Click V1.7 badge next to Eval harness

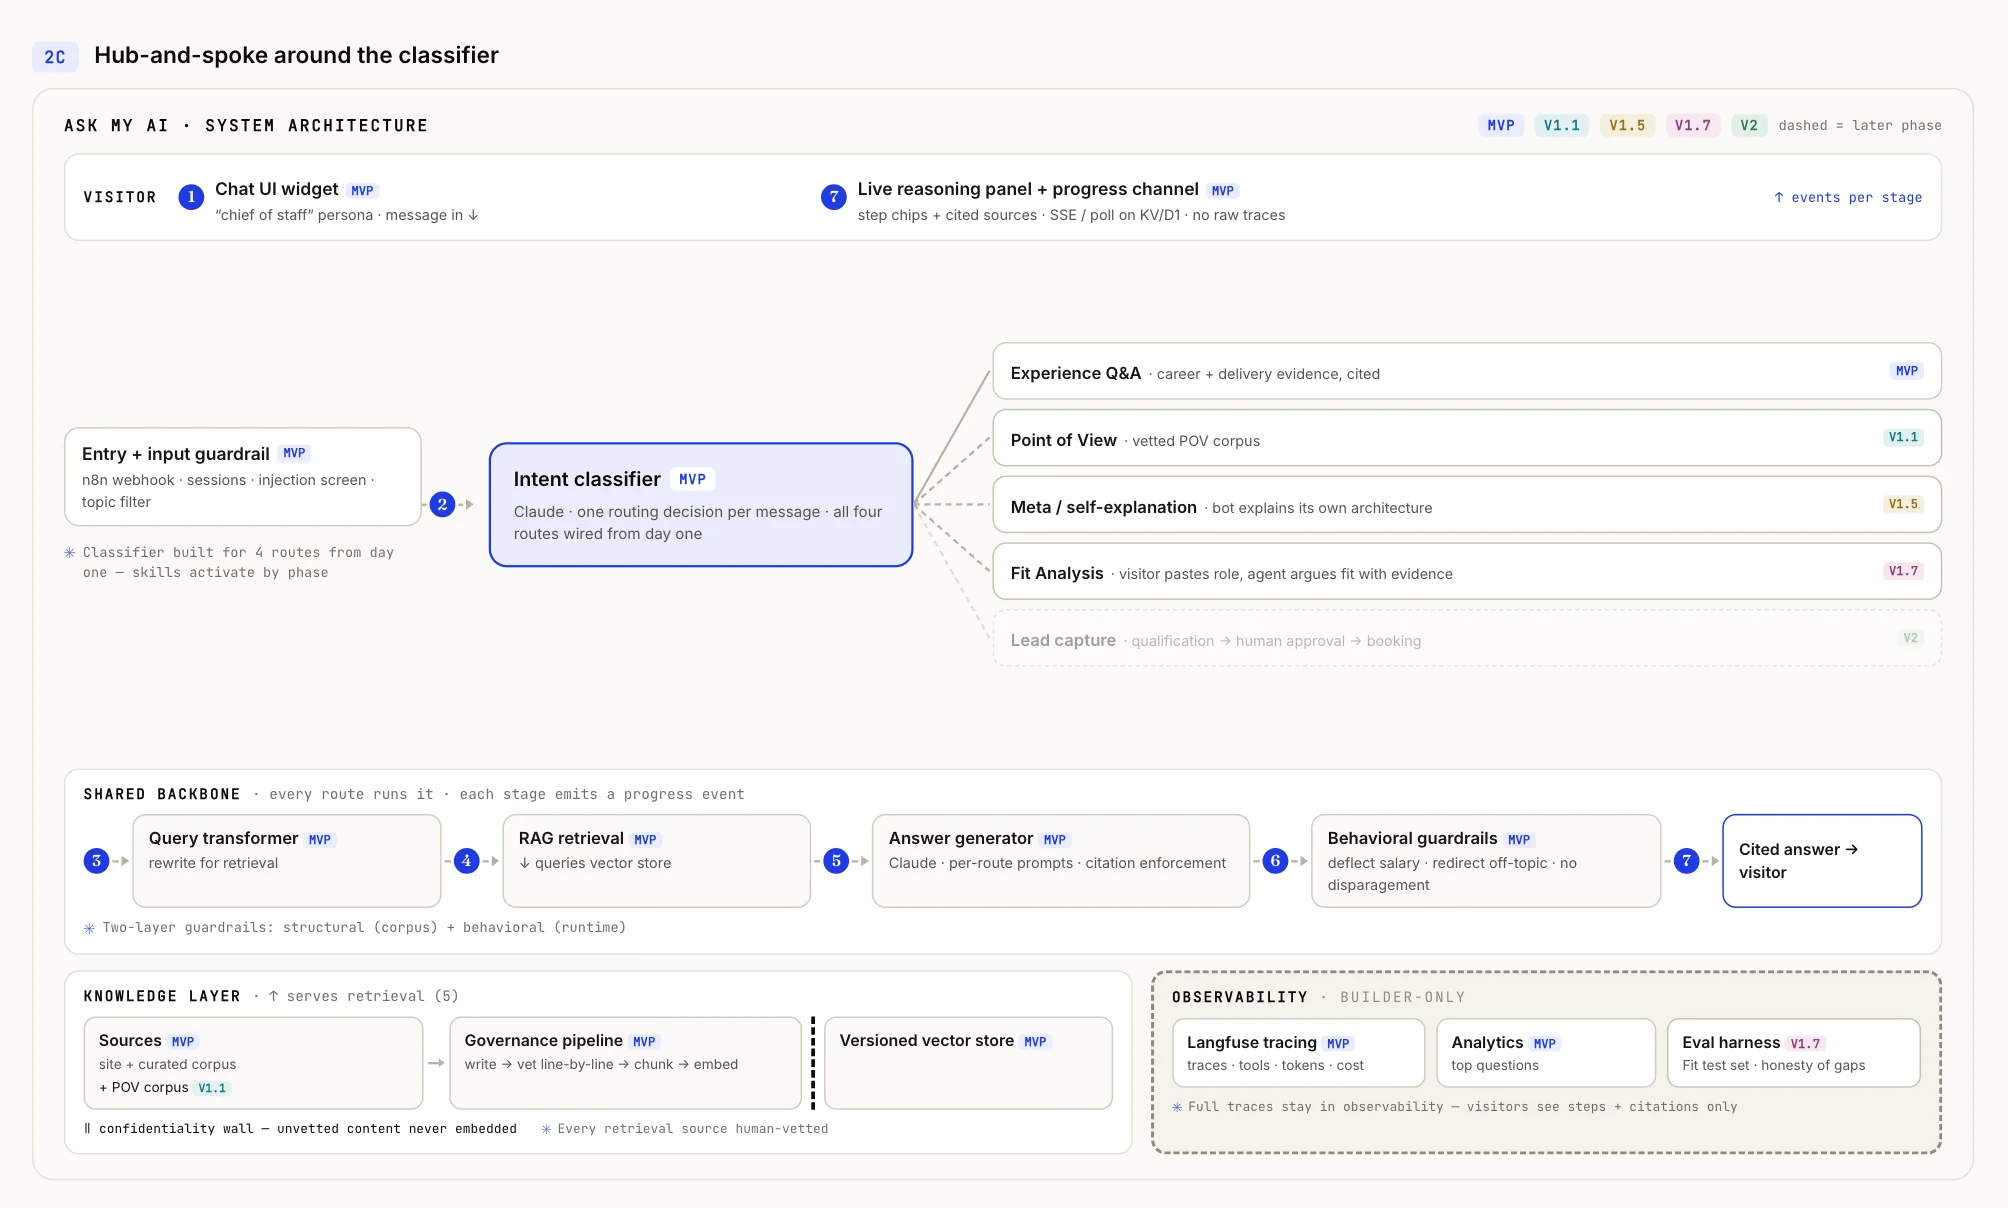(x=1805, y=1044)
